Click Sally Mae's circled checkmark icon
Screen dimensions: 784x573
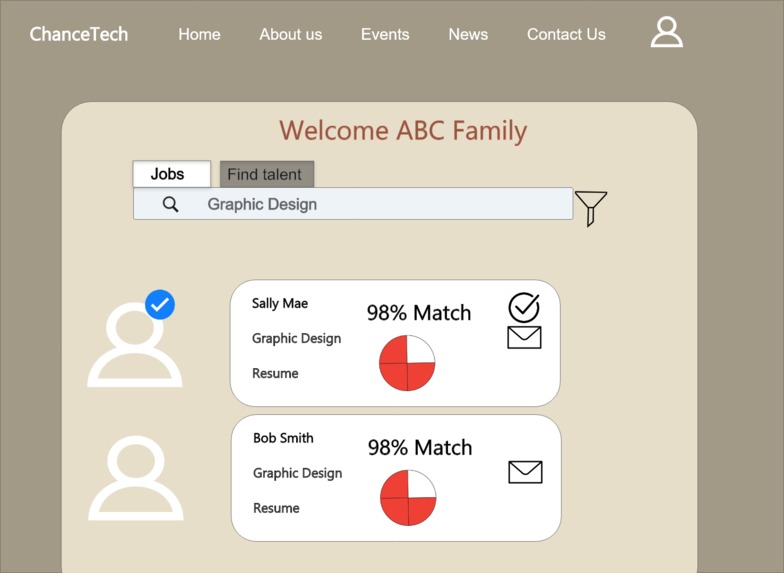click(524, 307)
